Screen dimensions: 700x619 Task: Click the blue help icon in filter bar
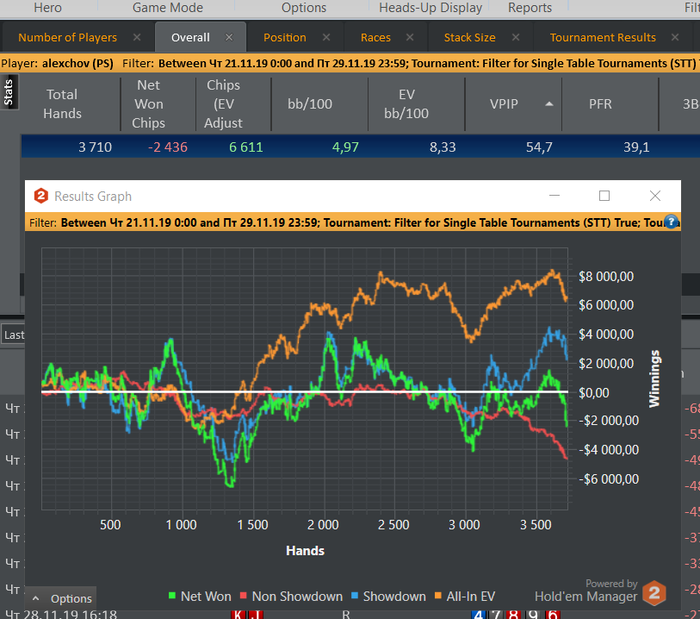coord(671,222)
